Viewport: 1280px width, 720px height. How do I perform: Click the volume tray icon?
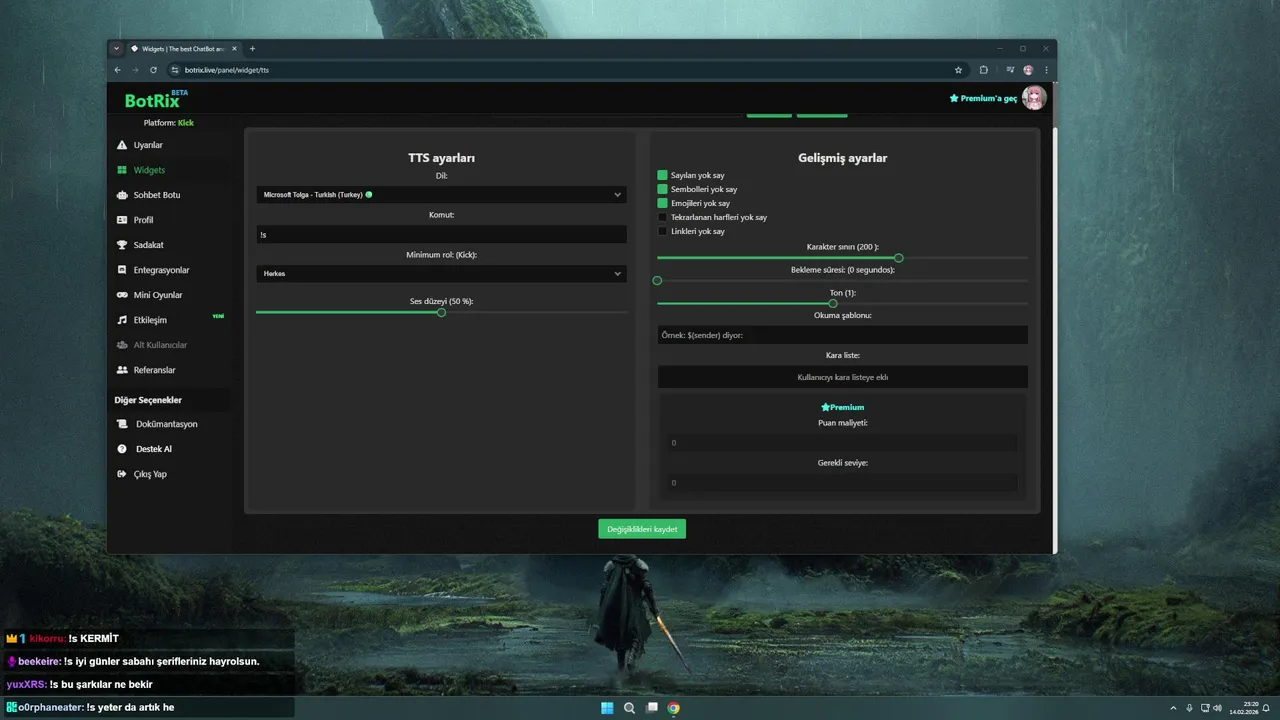coord(1217,708)
